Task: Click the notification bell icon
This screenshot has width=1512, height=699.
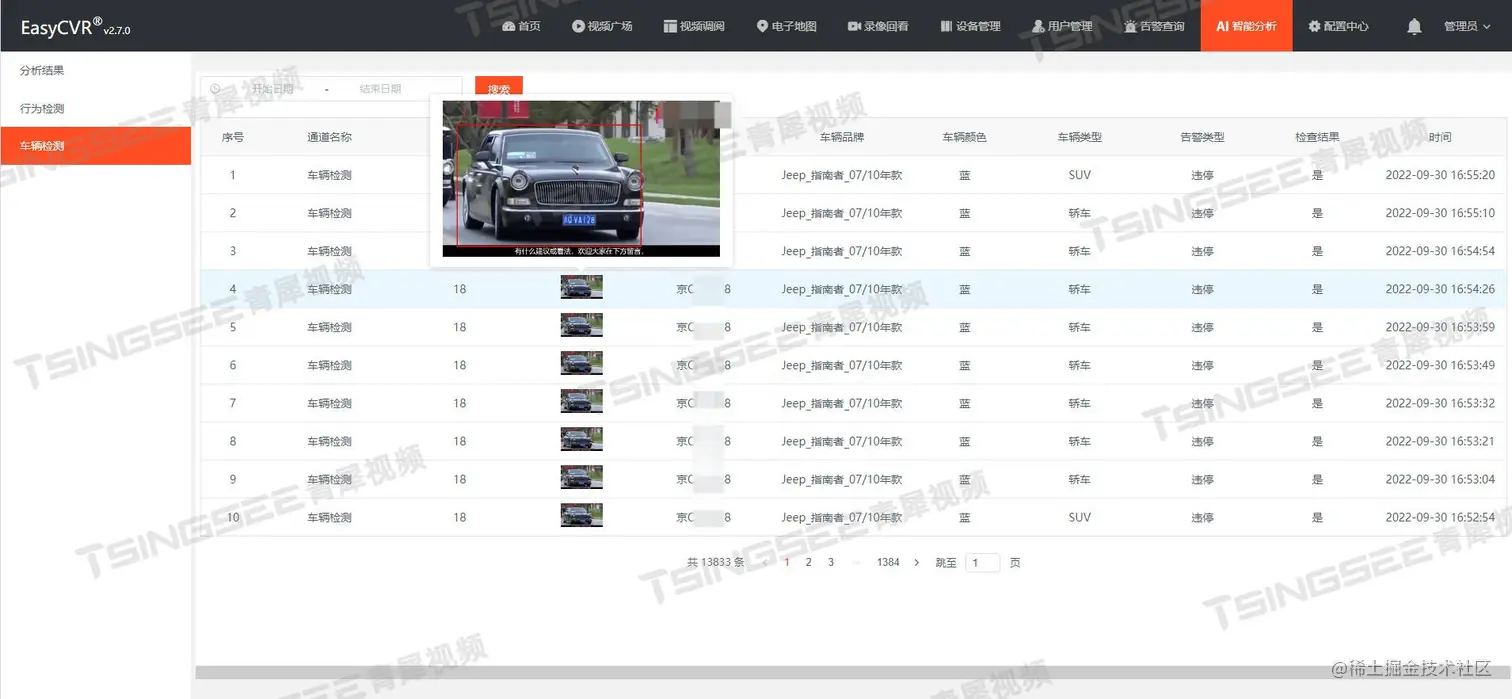Action: pyautogui.click(x=1414, y=27)
